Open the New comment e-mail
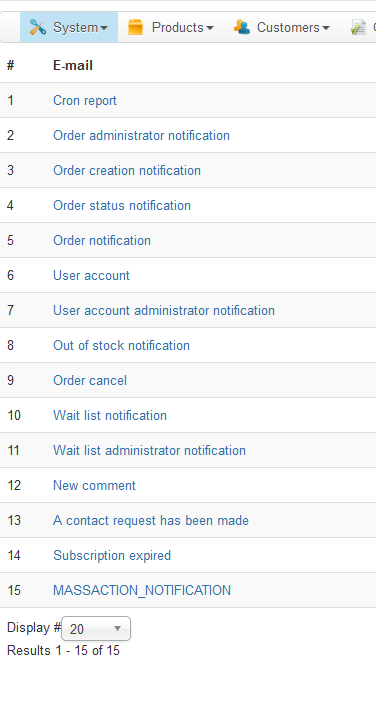Image resolution: width=376 pixels, height=709 pixels. click(x=94, y=485)
